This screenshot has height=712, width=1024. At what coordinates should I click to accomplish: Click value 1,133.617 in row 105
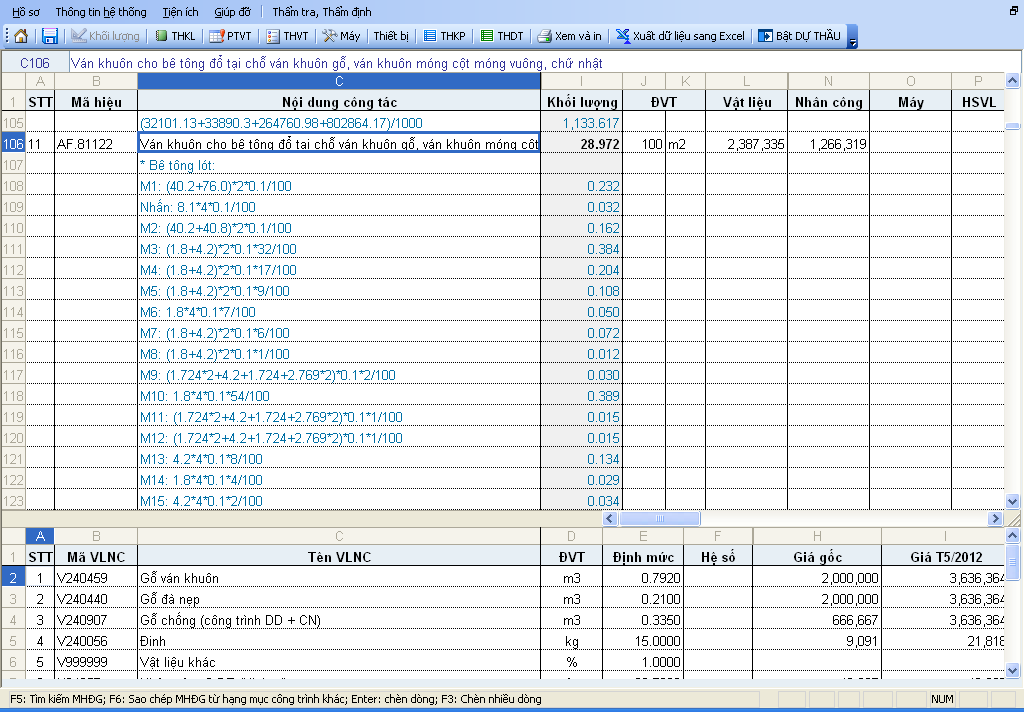(x=582, y=123)
